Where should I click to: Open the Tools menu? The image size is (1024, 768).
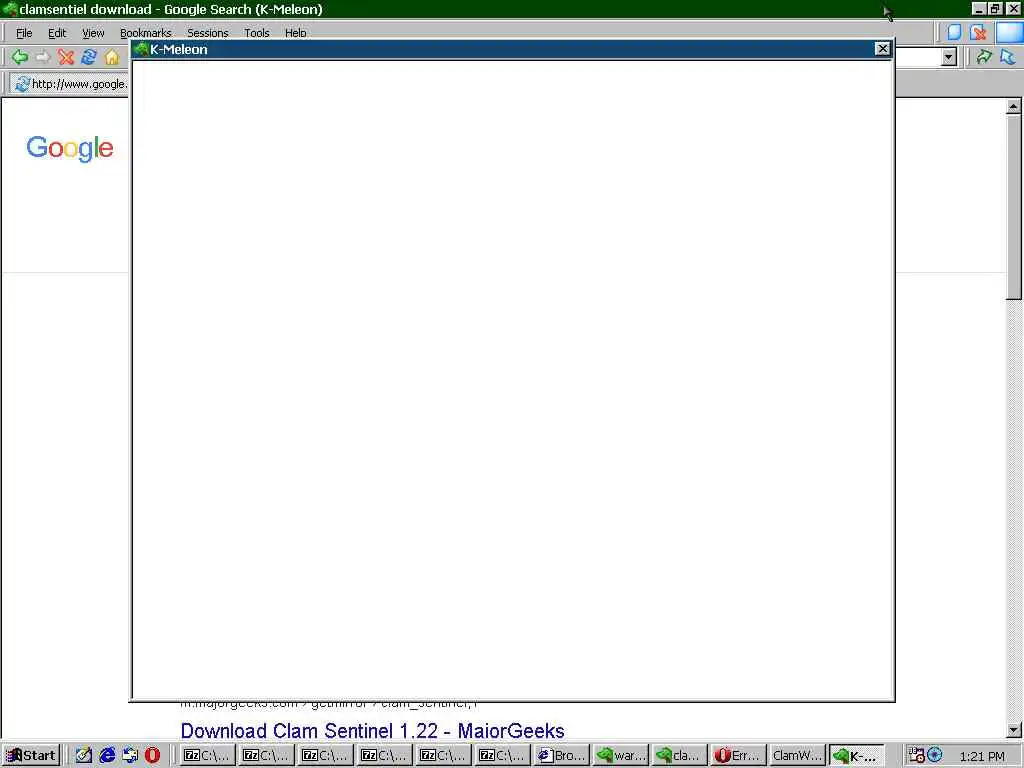pyautogui.click(x=257, y=33)
